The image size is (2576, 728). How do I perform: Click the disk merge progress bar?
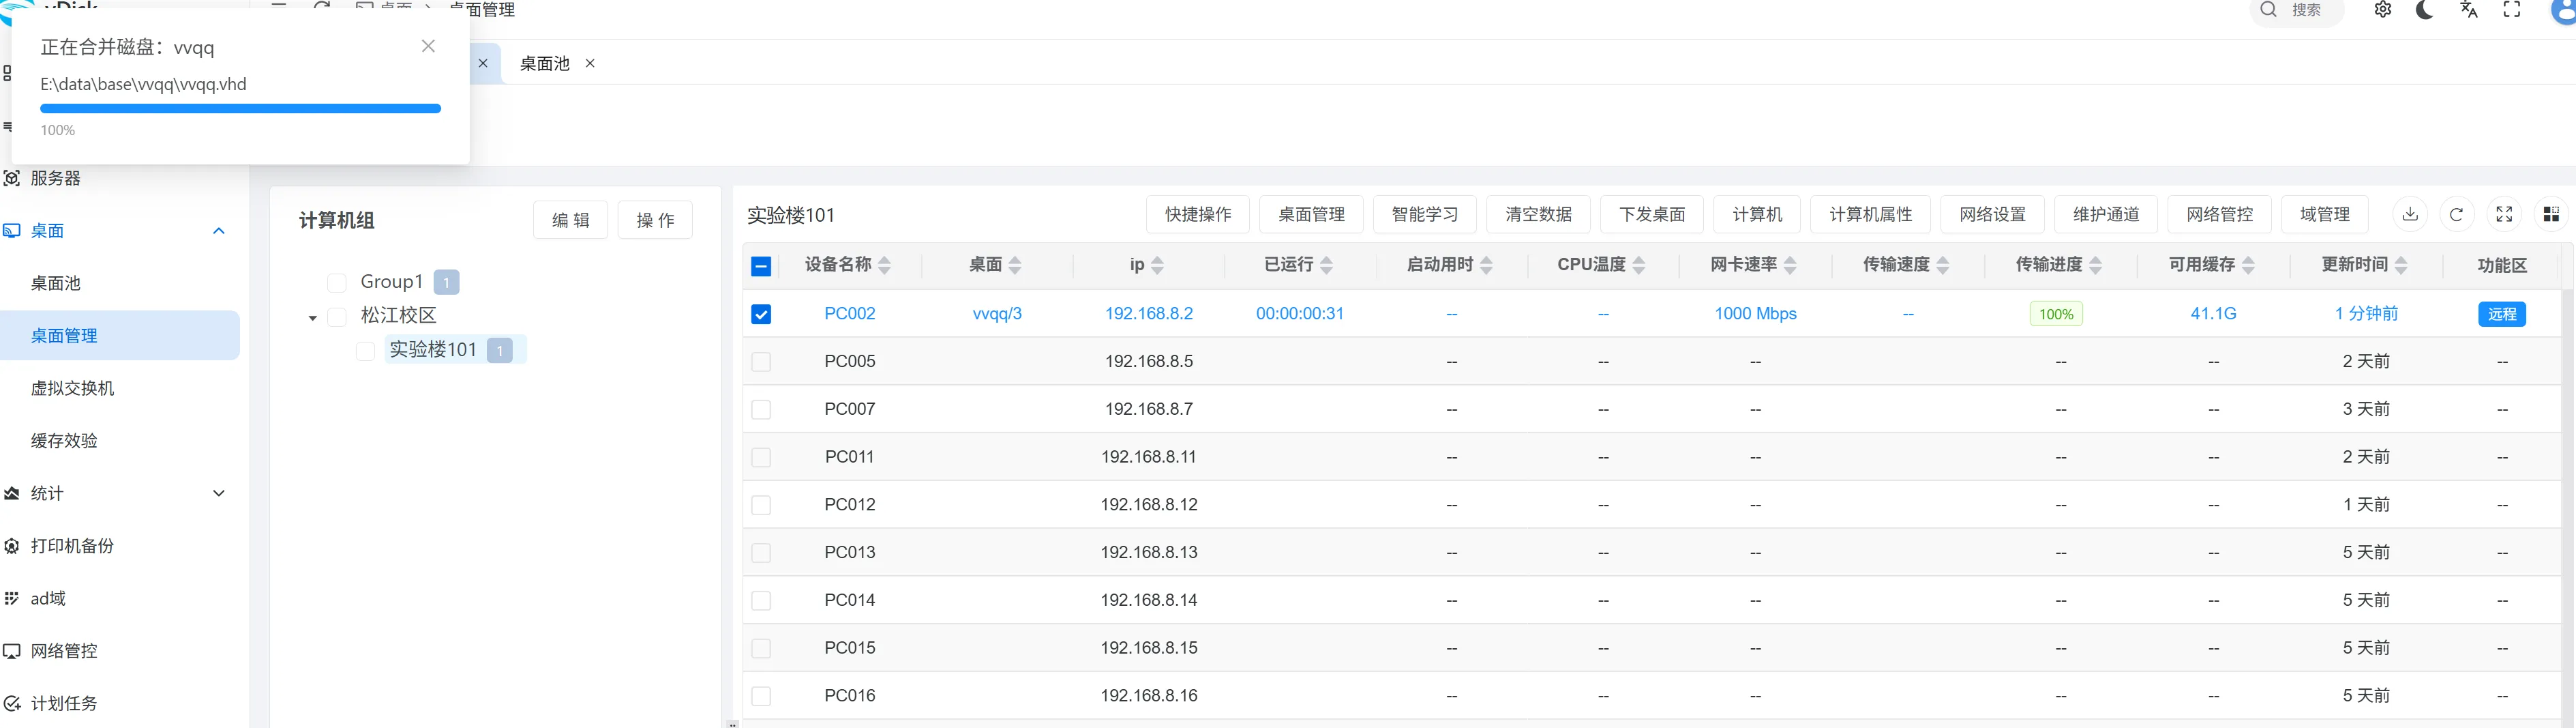tap(240, 108)
